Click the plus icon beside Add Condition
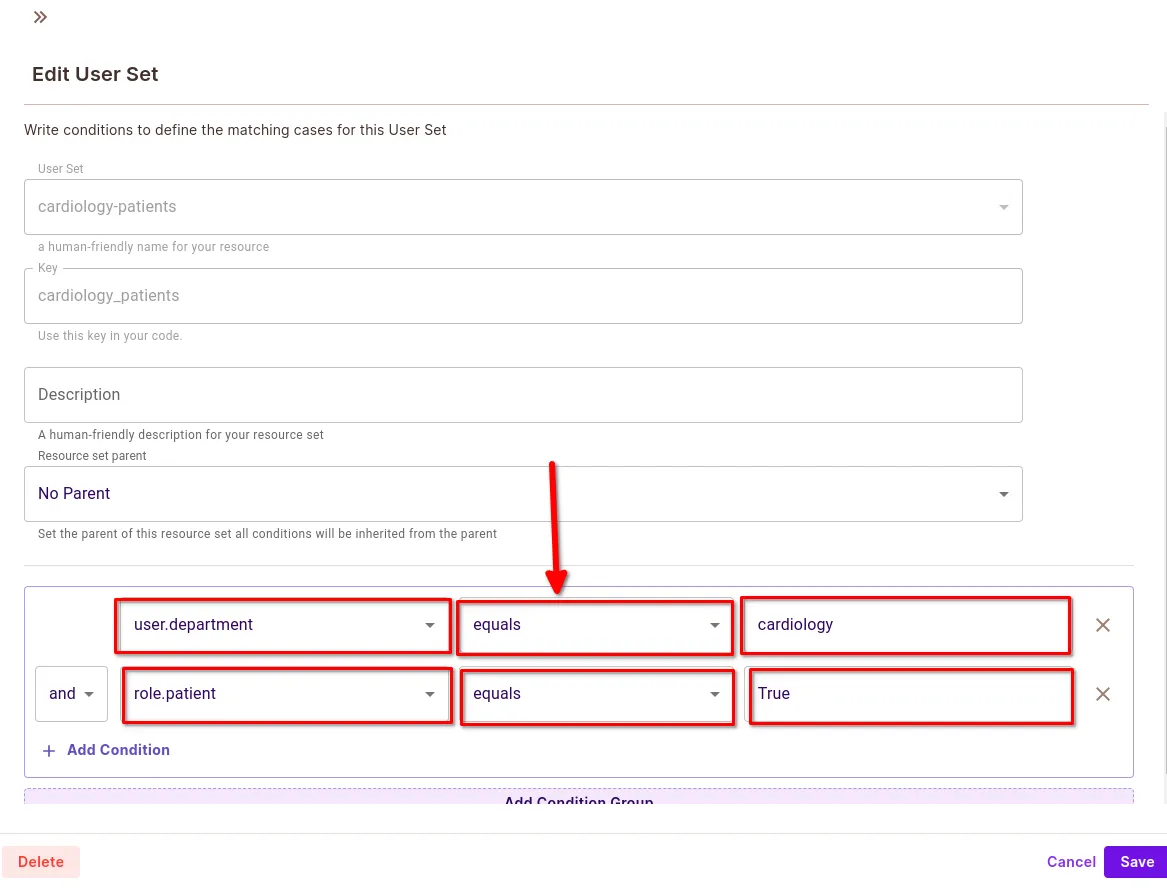 (48, 750)
